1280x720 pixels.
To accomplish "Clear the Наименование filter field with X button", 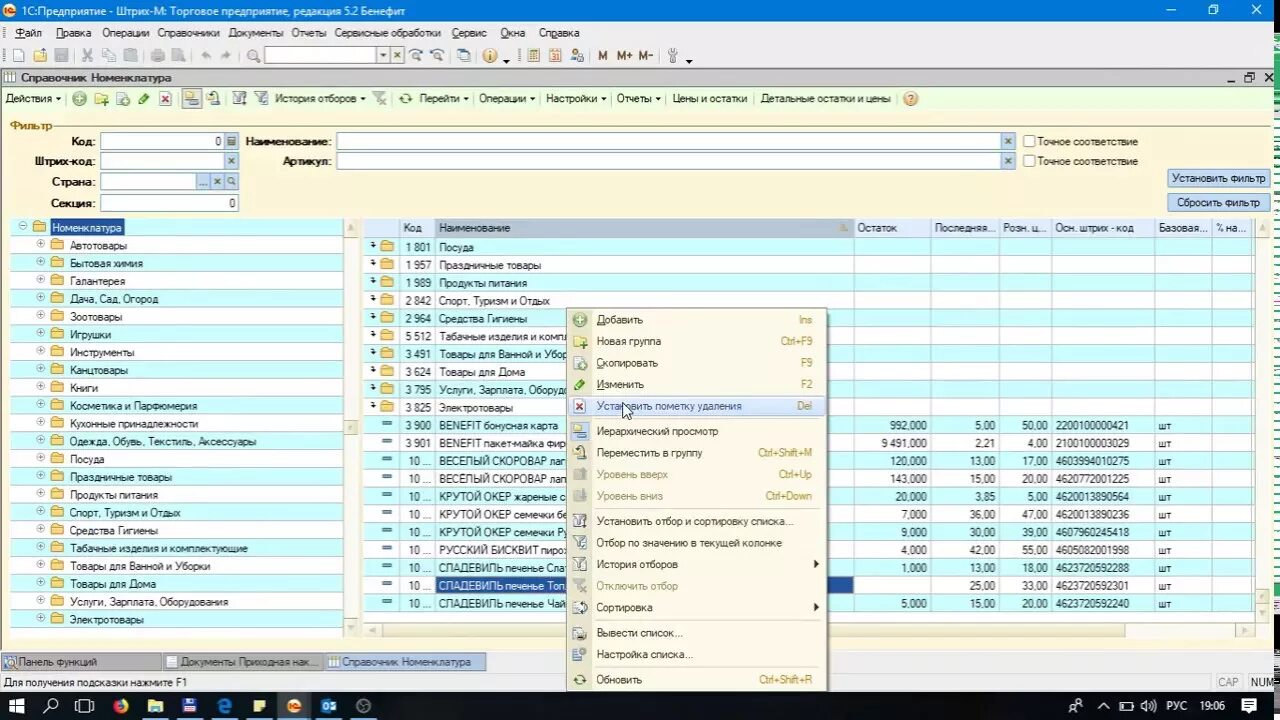I will [x=1008, y=142].
